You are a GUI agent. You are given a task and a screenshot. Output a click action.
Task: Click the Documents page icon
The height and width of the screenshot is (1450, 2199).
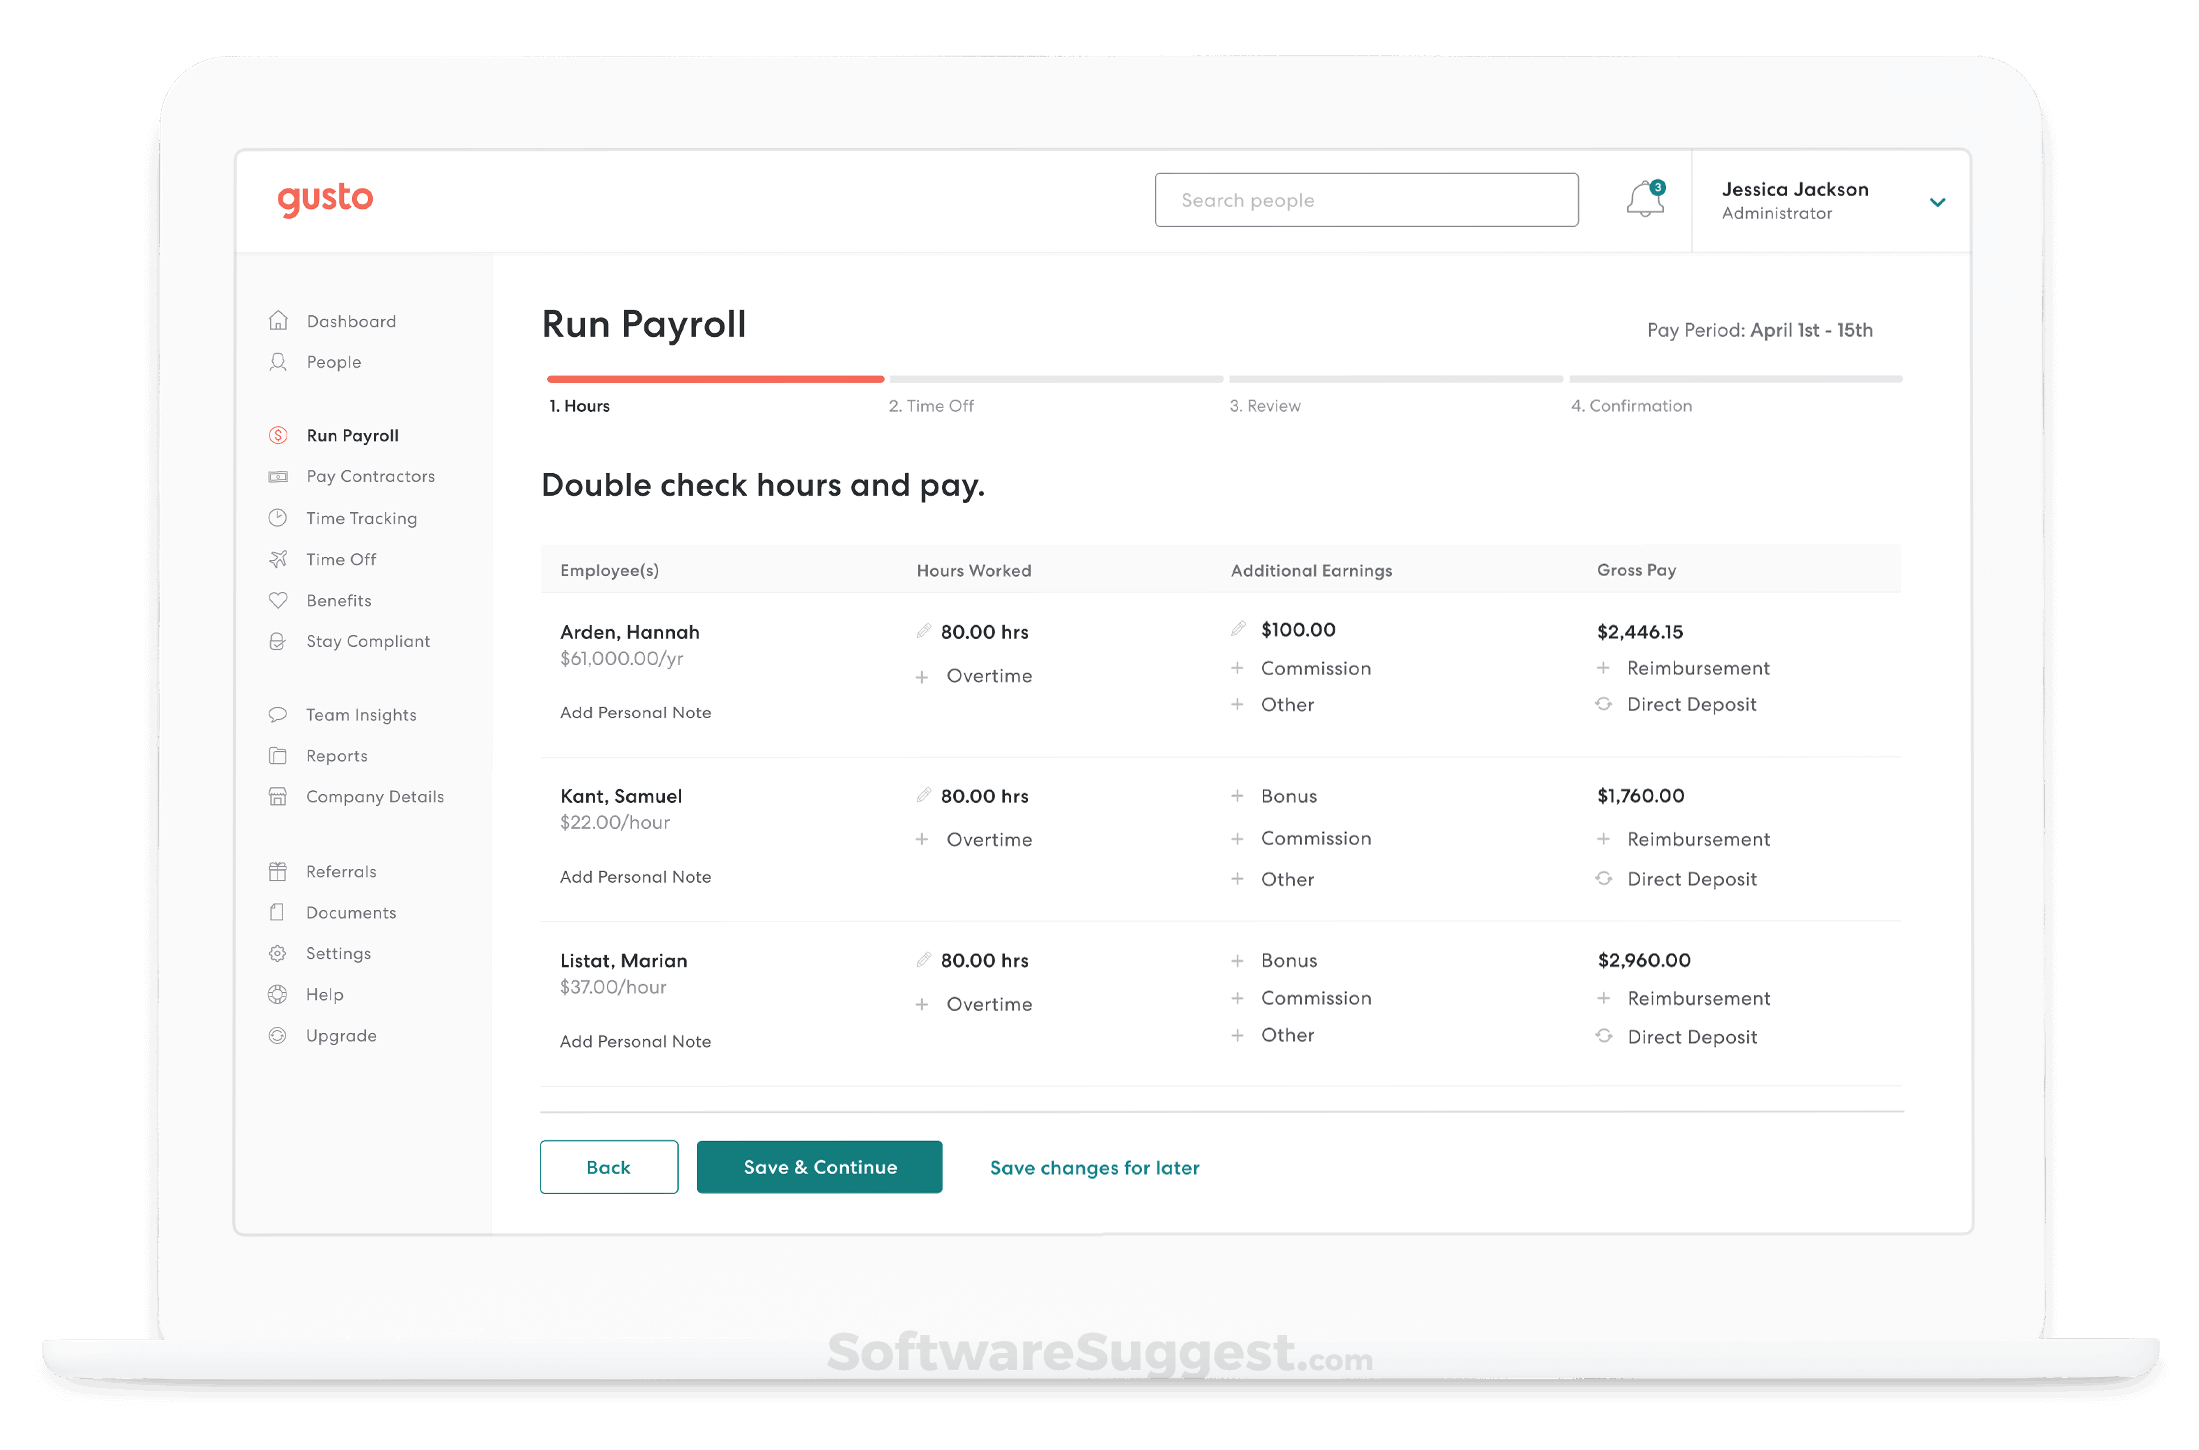278,912
